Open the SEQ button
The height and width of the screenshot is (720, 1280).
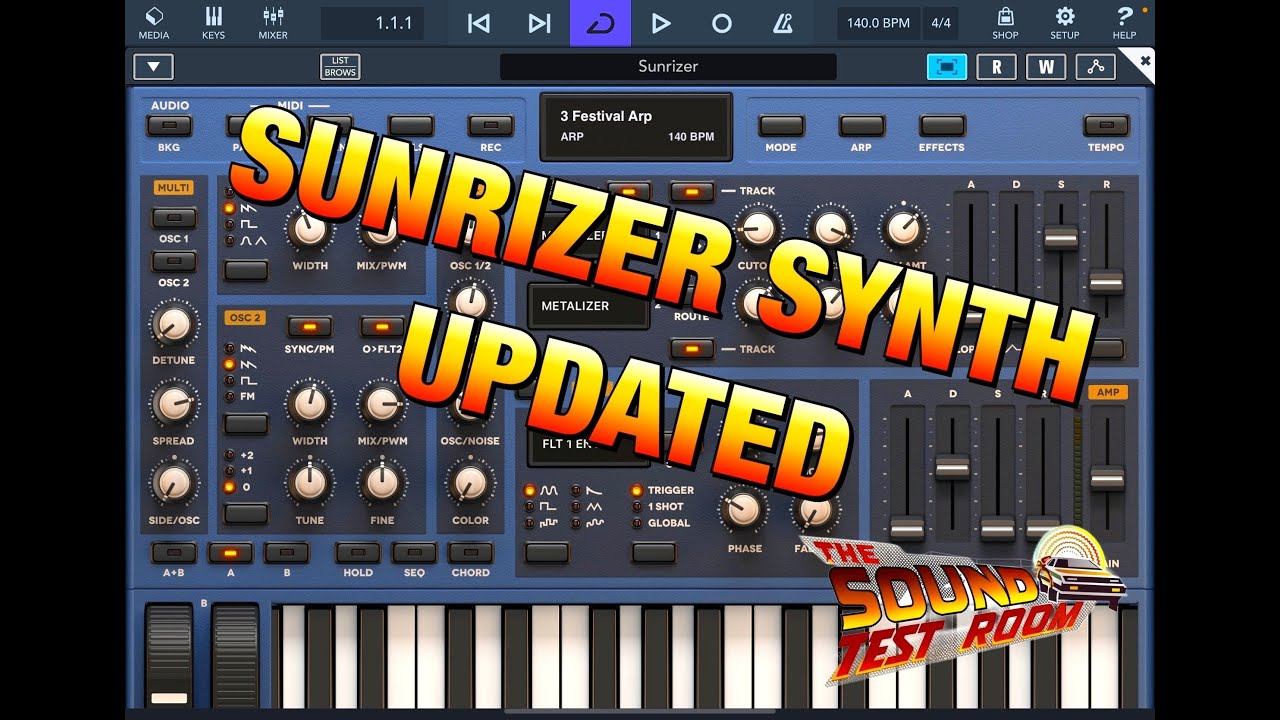click(x=414, y=553)
